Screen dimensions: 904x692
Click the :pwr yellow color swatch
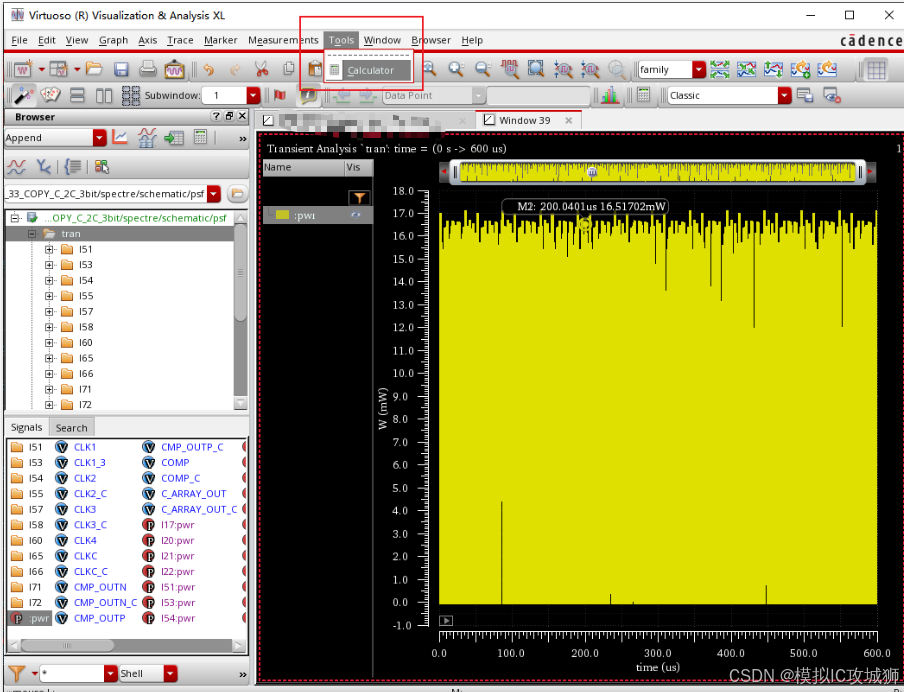point(283,215)
